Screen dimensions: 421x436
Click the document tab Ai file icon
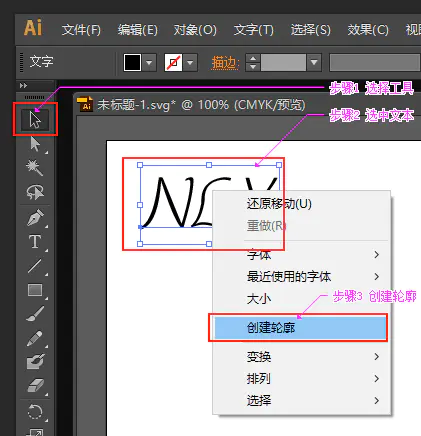click(85, 104)
